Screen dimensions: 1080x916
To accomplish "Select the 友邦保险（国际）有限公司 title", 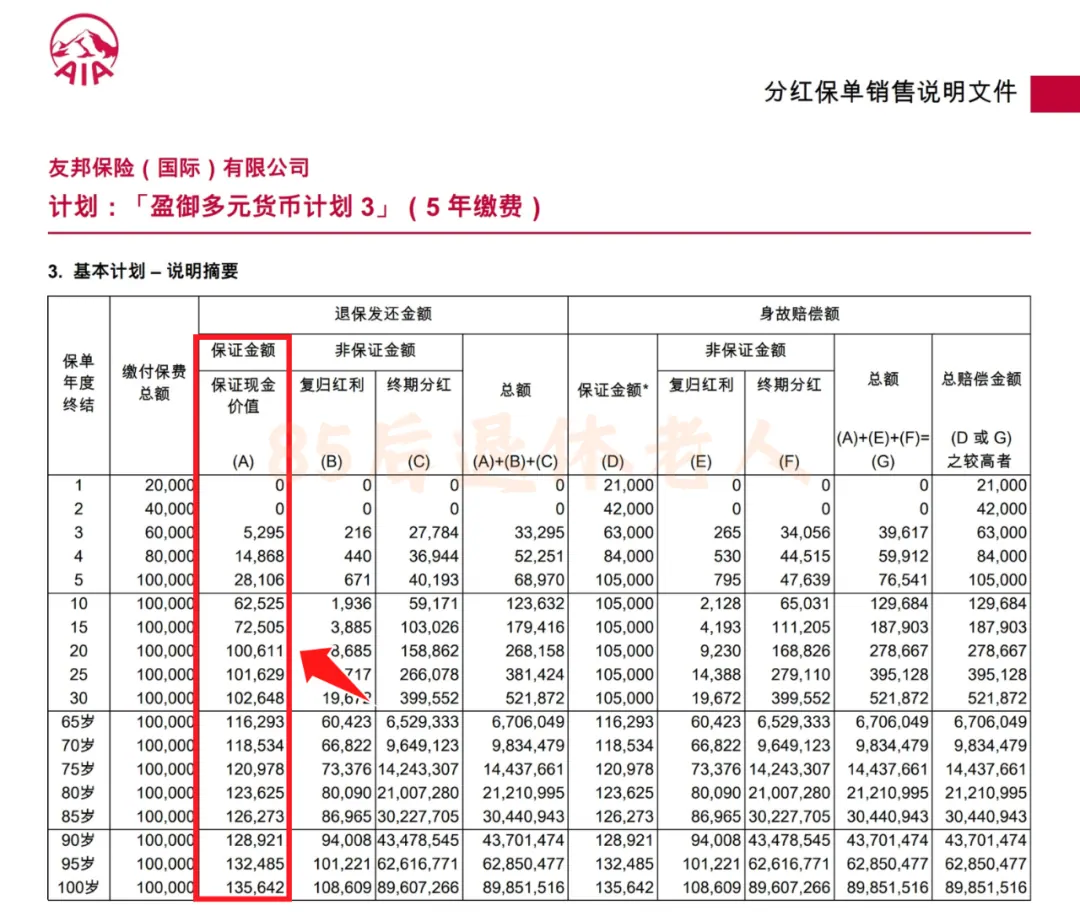I will [178, 167].
